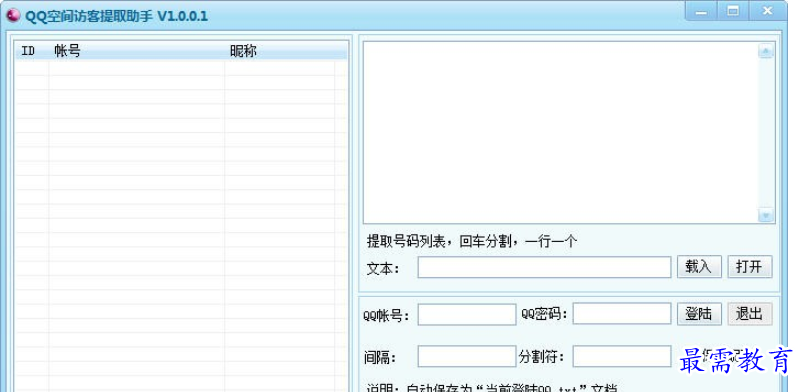
Task: Click the 分割符 input field
Action: (x=622, y=356)
